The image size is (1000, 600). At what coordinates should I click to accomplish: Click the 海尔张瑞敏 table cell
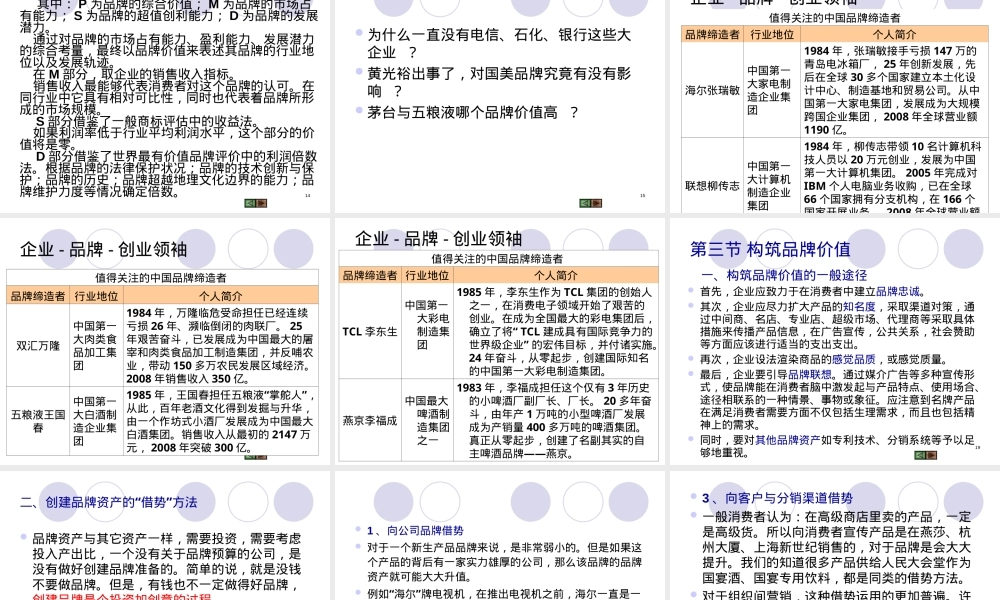[712, 91]
